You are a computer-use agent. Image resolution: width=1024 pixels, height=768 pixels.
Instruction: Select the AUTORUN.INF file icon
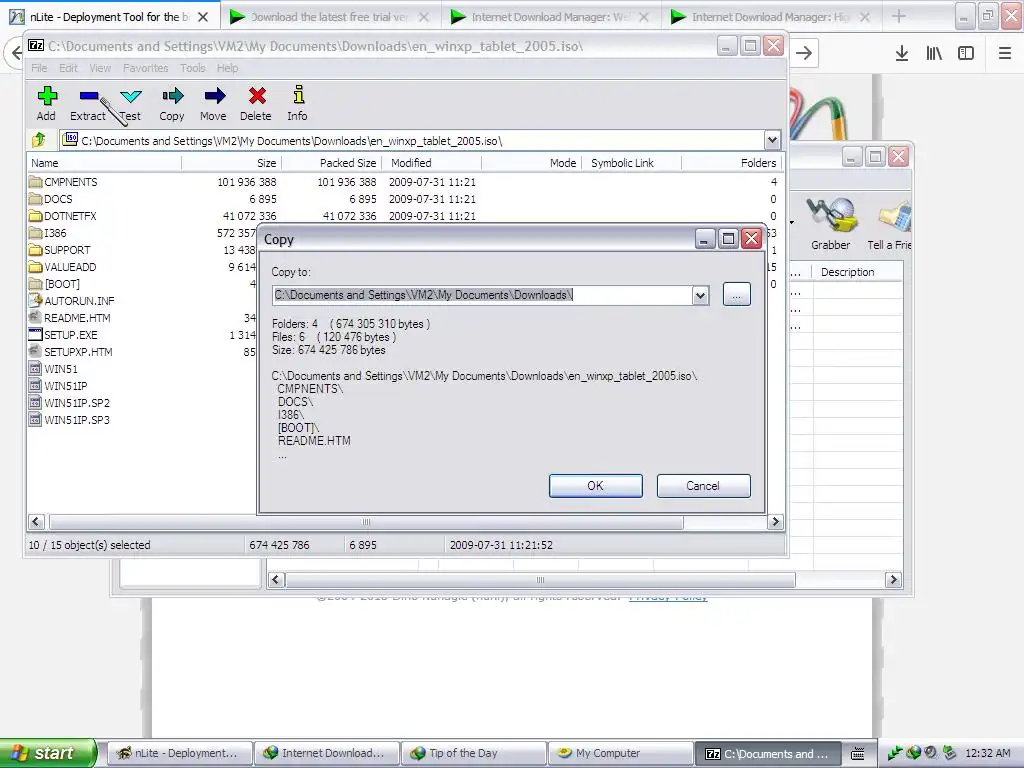35,300
